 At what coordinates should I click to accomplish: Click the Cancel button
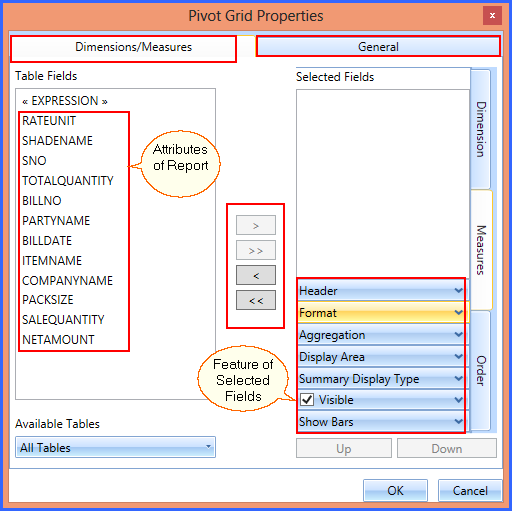470,490
